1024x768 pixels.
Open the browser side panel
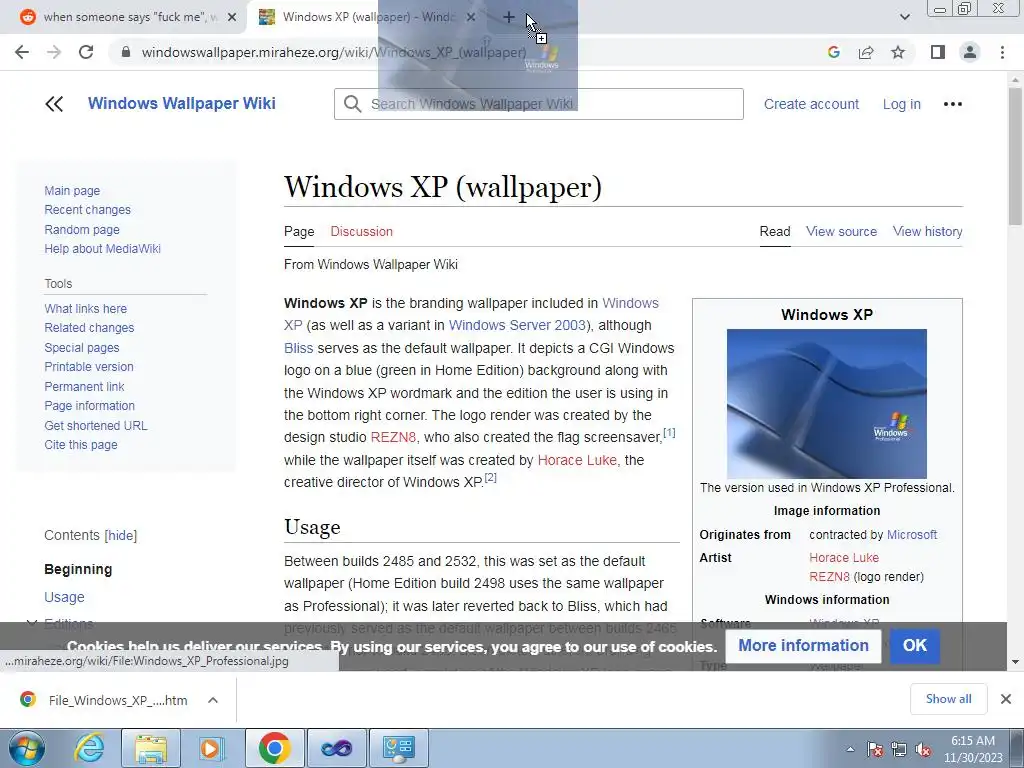click(938, 52)
